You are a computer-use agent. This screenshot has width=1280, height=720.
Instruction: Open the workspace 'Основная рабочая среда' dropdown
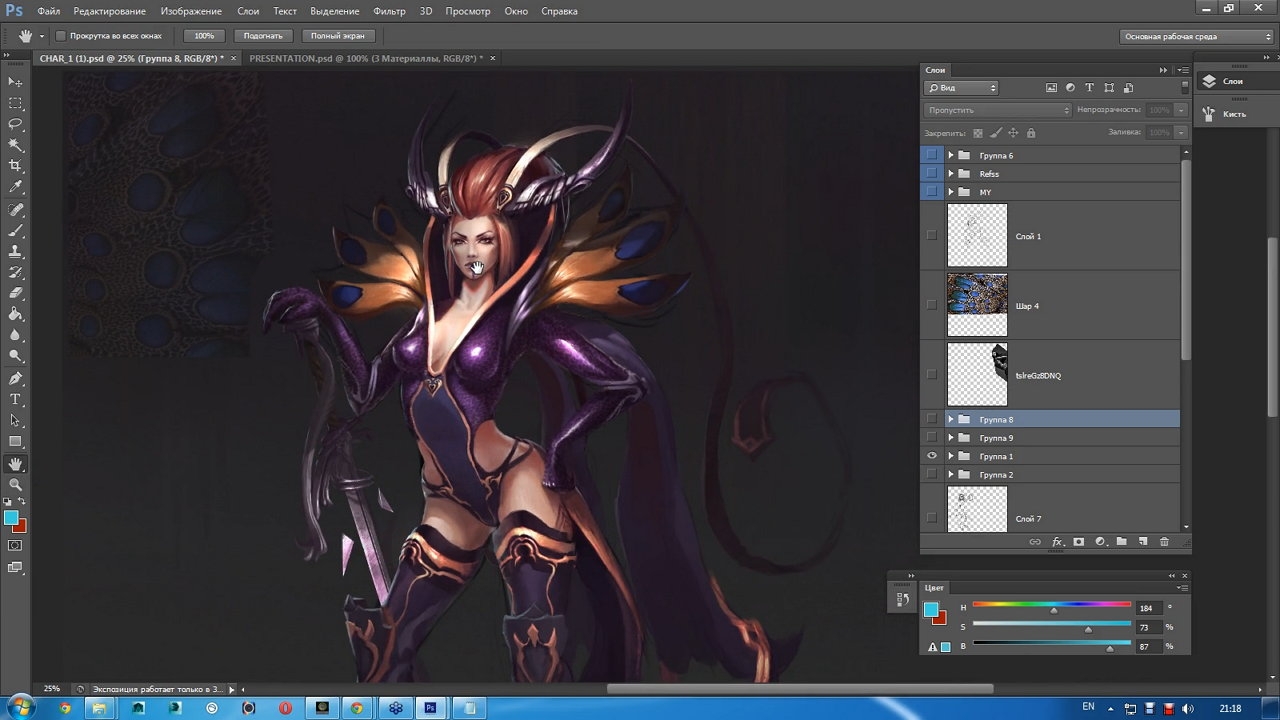tap(1197, 36)
